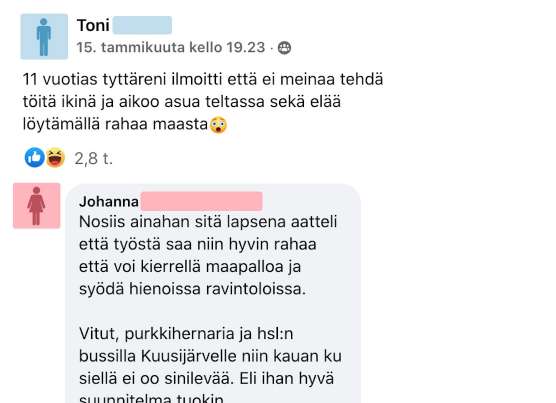Click the comment line syödä hienoissa ravintoloissa

pos(192,289)
